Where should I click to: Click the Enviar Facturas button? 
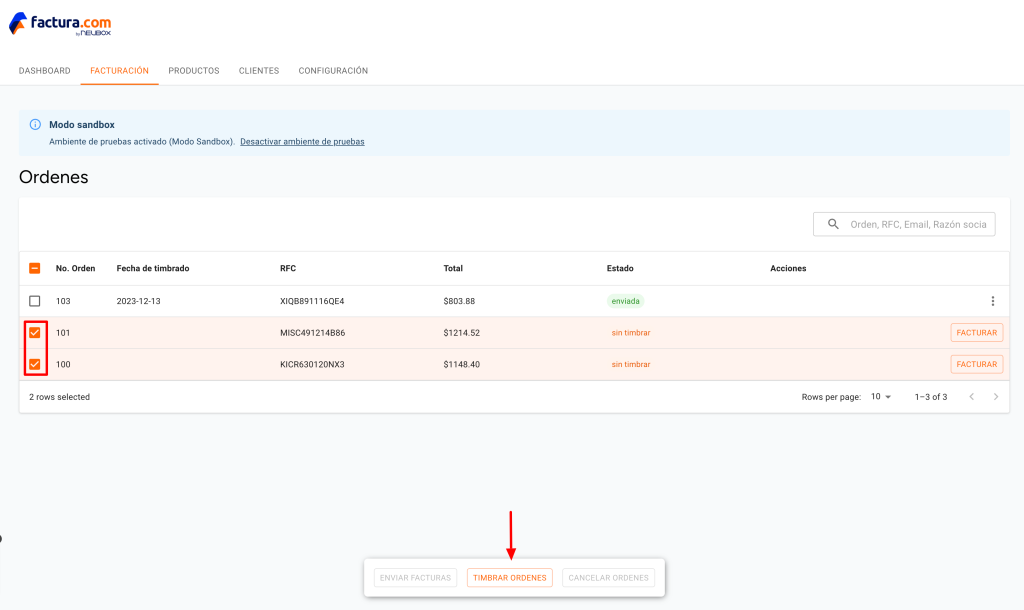tap(415, 578)
